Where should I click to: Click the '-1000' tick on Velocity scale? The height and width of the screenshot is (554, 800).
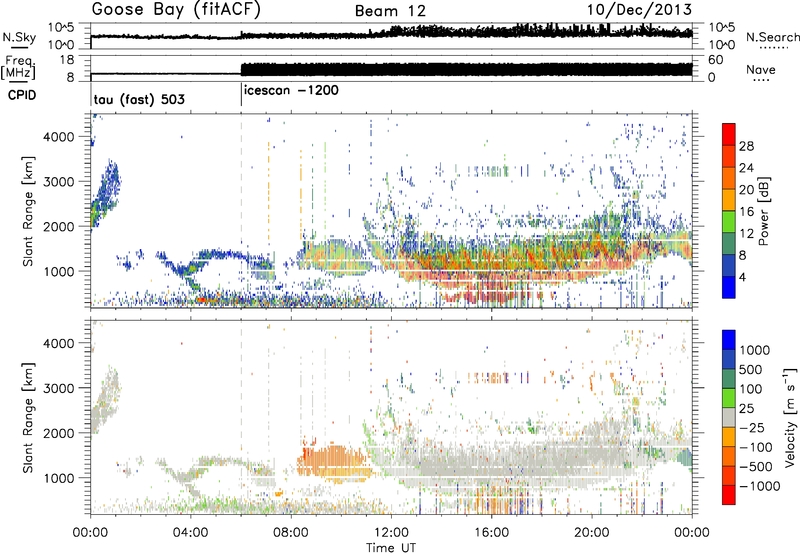point(759,486)
